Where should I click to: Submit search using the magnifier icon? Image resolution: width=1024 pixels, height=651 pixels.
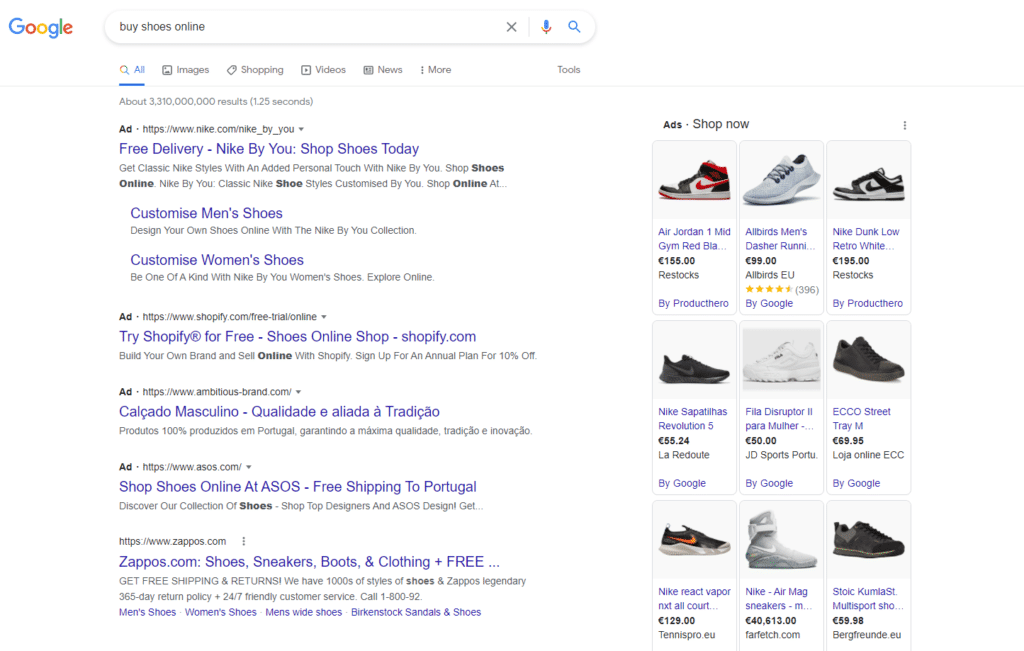pyautogui.click(x=574, y=27)
